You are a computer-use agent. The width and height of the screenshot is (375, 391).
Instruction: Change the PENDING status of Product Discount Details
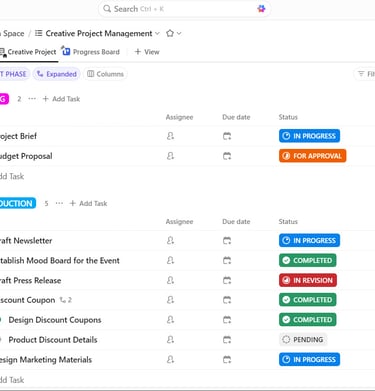[303, 340]
